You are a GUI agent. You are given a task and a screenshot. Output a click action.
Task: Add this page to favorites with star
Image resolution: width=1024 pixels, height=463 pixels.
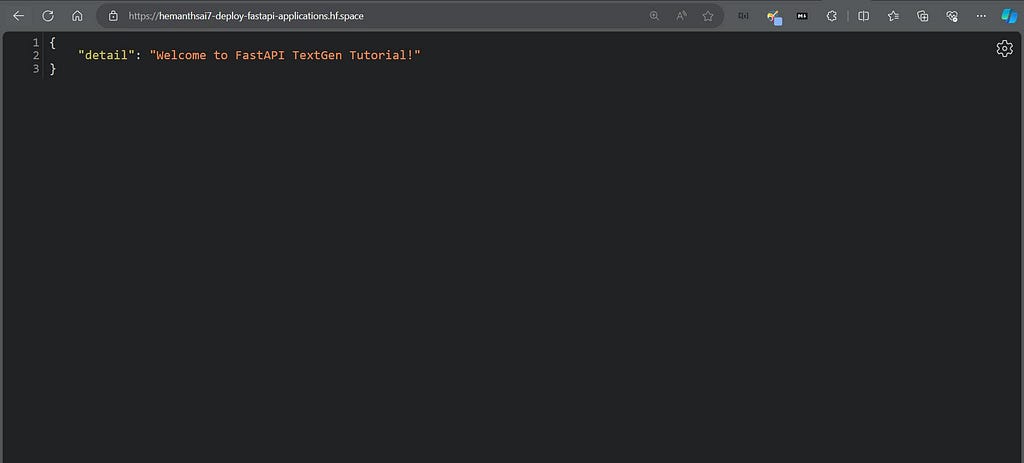(x=708, y=16)
